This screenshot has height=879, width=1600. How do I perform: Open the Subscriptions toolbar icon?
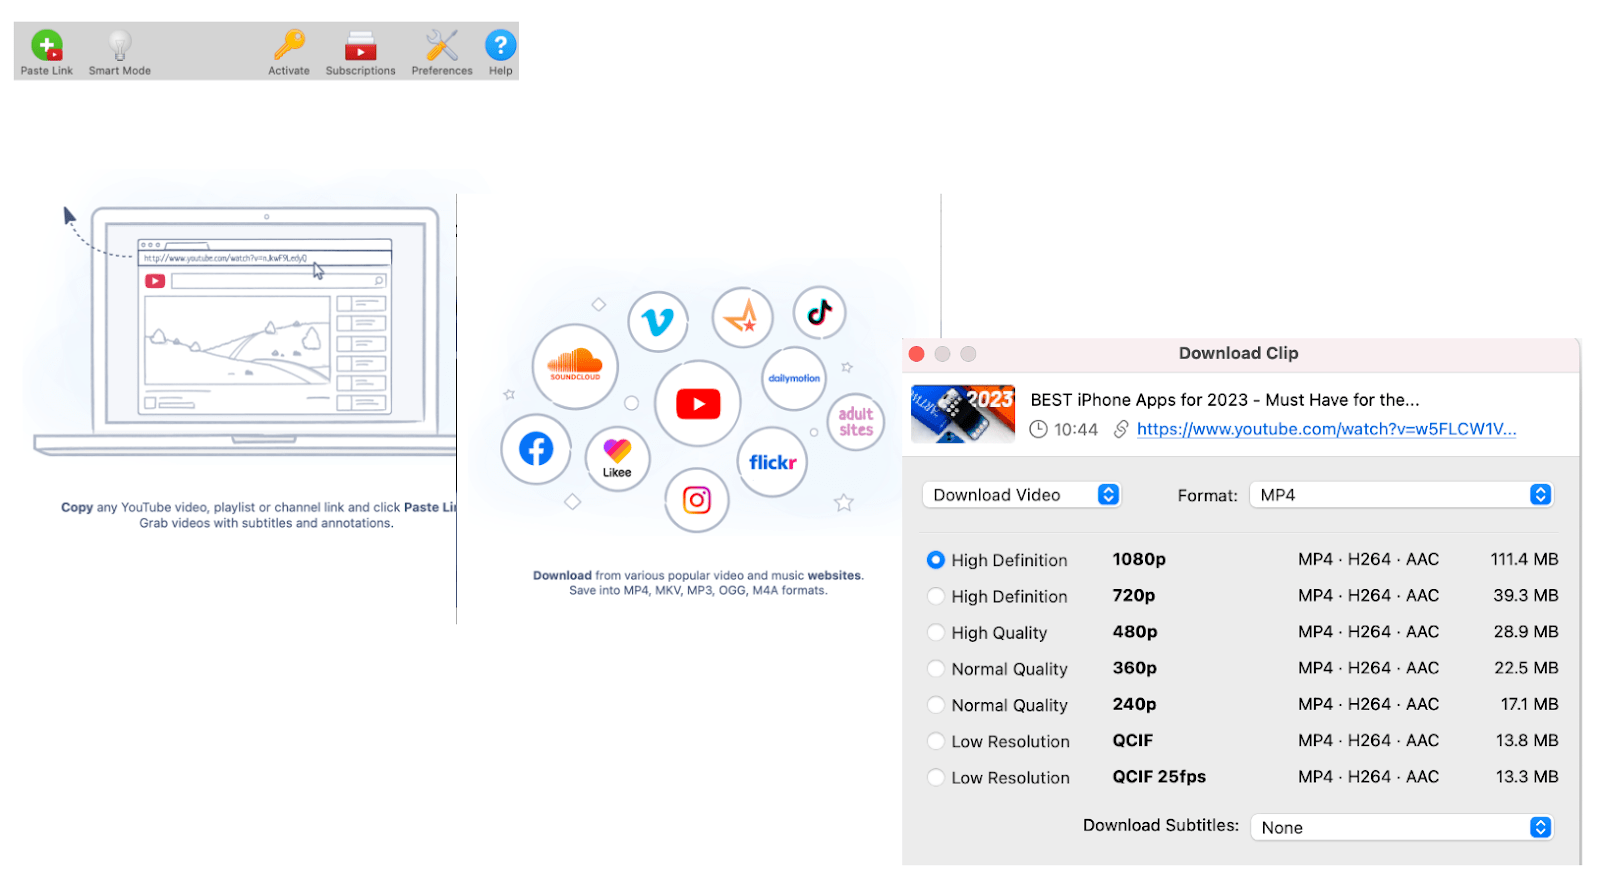point(361,46)
